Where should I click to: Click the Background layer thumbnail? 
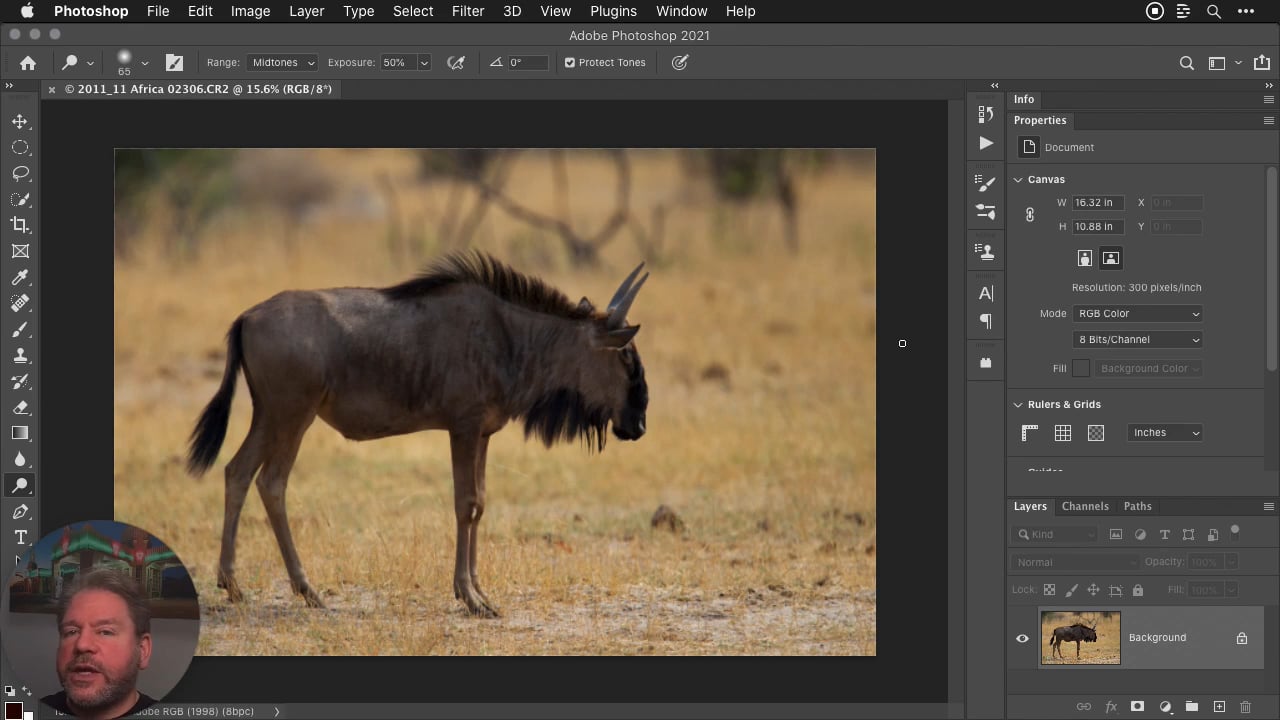[x=1081, y=638]
